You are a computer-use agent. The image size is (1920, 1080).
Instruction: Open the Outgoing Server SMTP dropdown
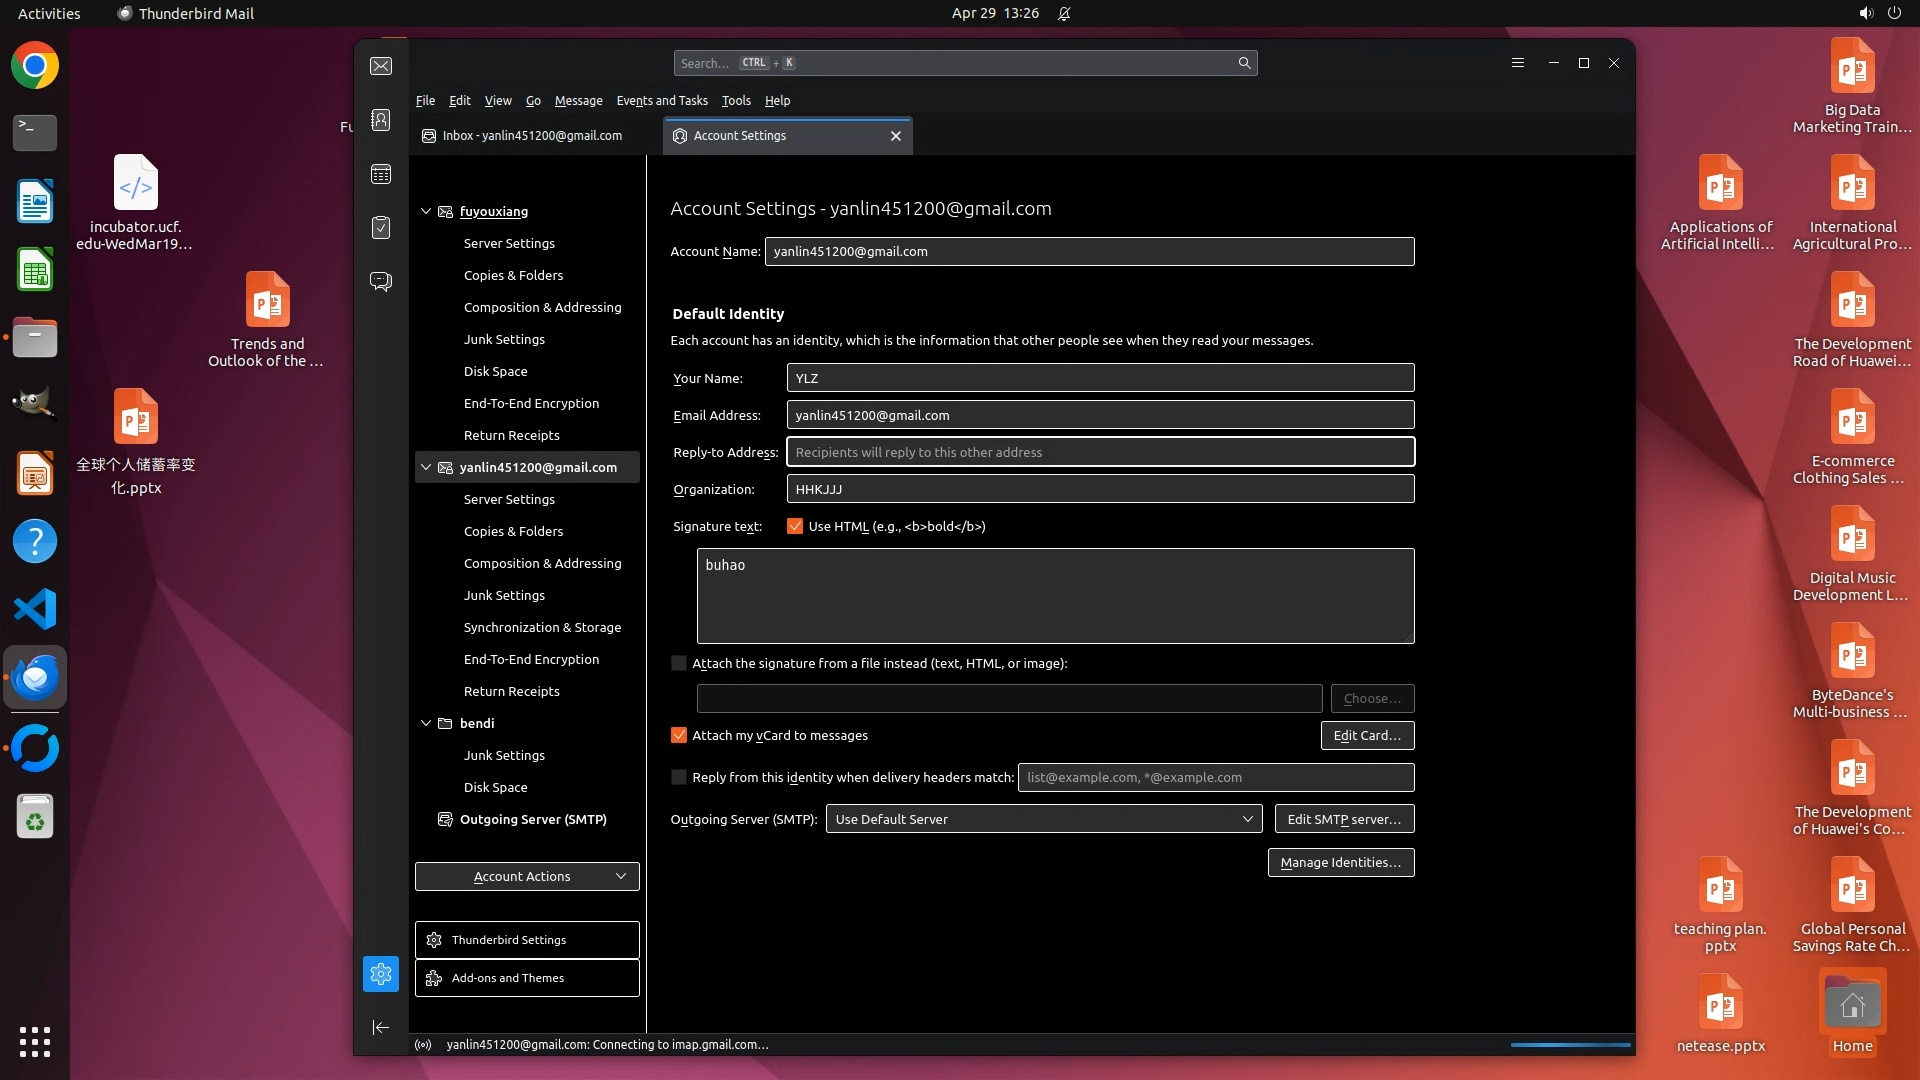click(x=1043, y=819)
